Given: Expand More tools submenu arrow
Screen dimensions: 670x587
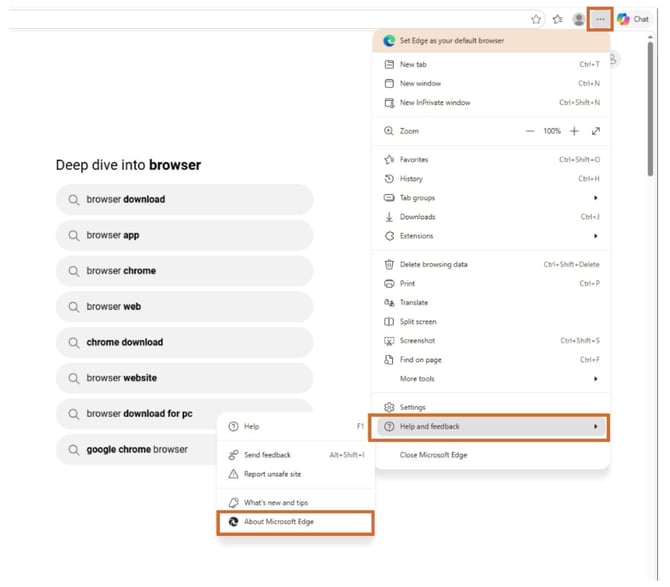Looking at the screenshot, I should click(595, 379).
